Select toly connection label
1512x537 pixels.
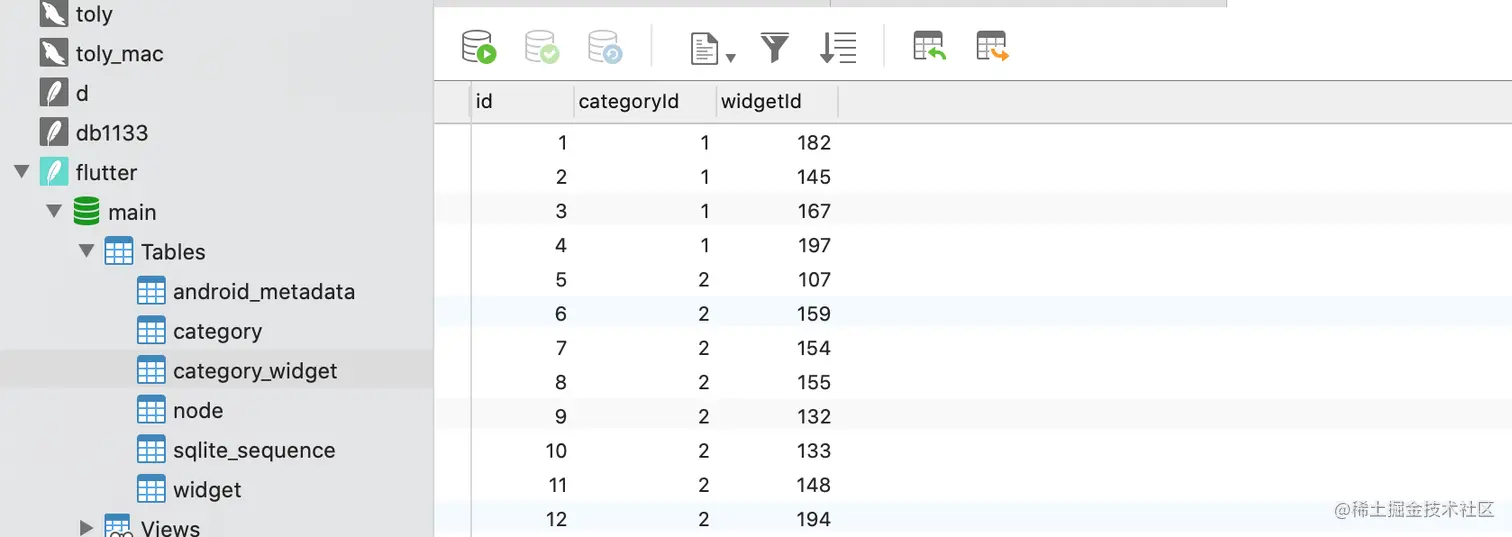click(x=94, y=15)
